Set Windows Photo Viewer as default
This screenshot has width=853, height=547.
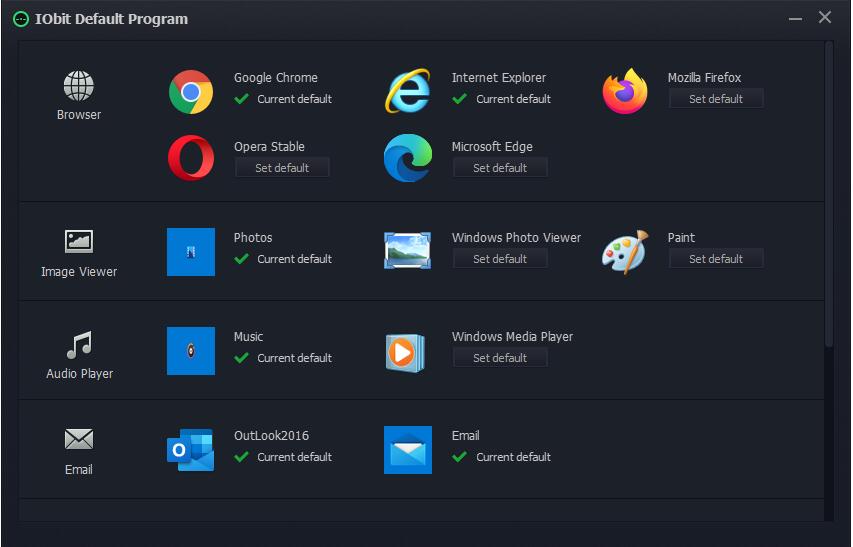pos(500,258)
